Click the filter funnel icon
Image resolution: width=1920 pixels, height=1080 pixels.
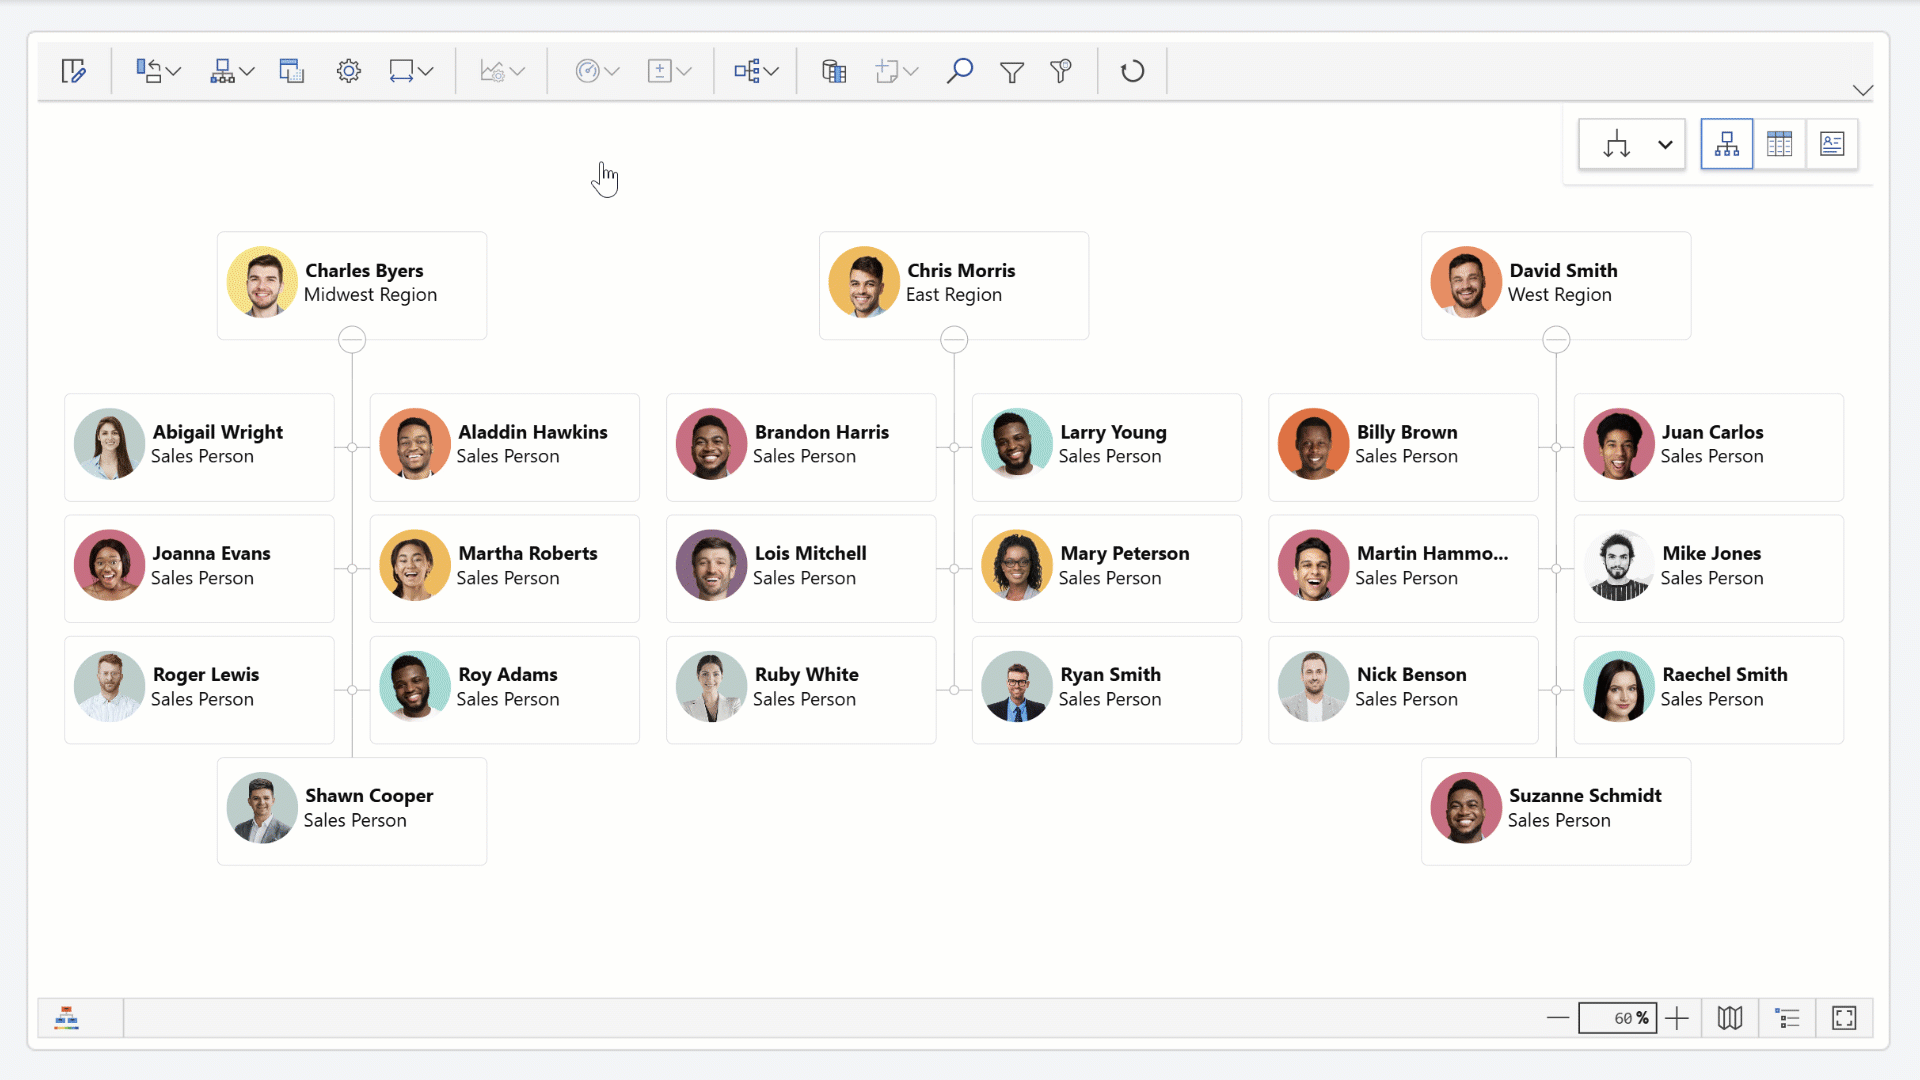pyautogui.click(x=1011, y=72)
